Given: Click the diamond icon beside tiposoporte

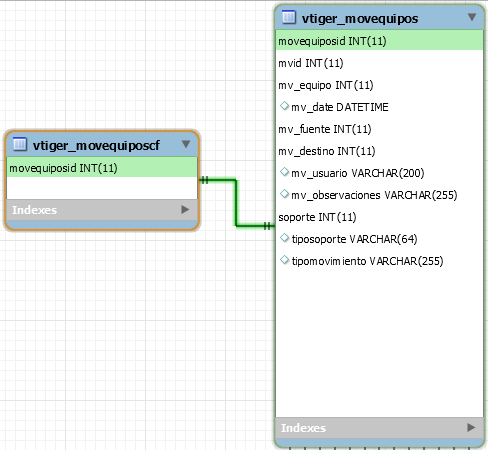Looking at the screenshot, I should point(284,238).
